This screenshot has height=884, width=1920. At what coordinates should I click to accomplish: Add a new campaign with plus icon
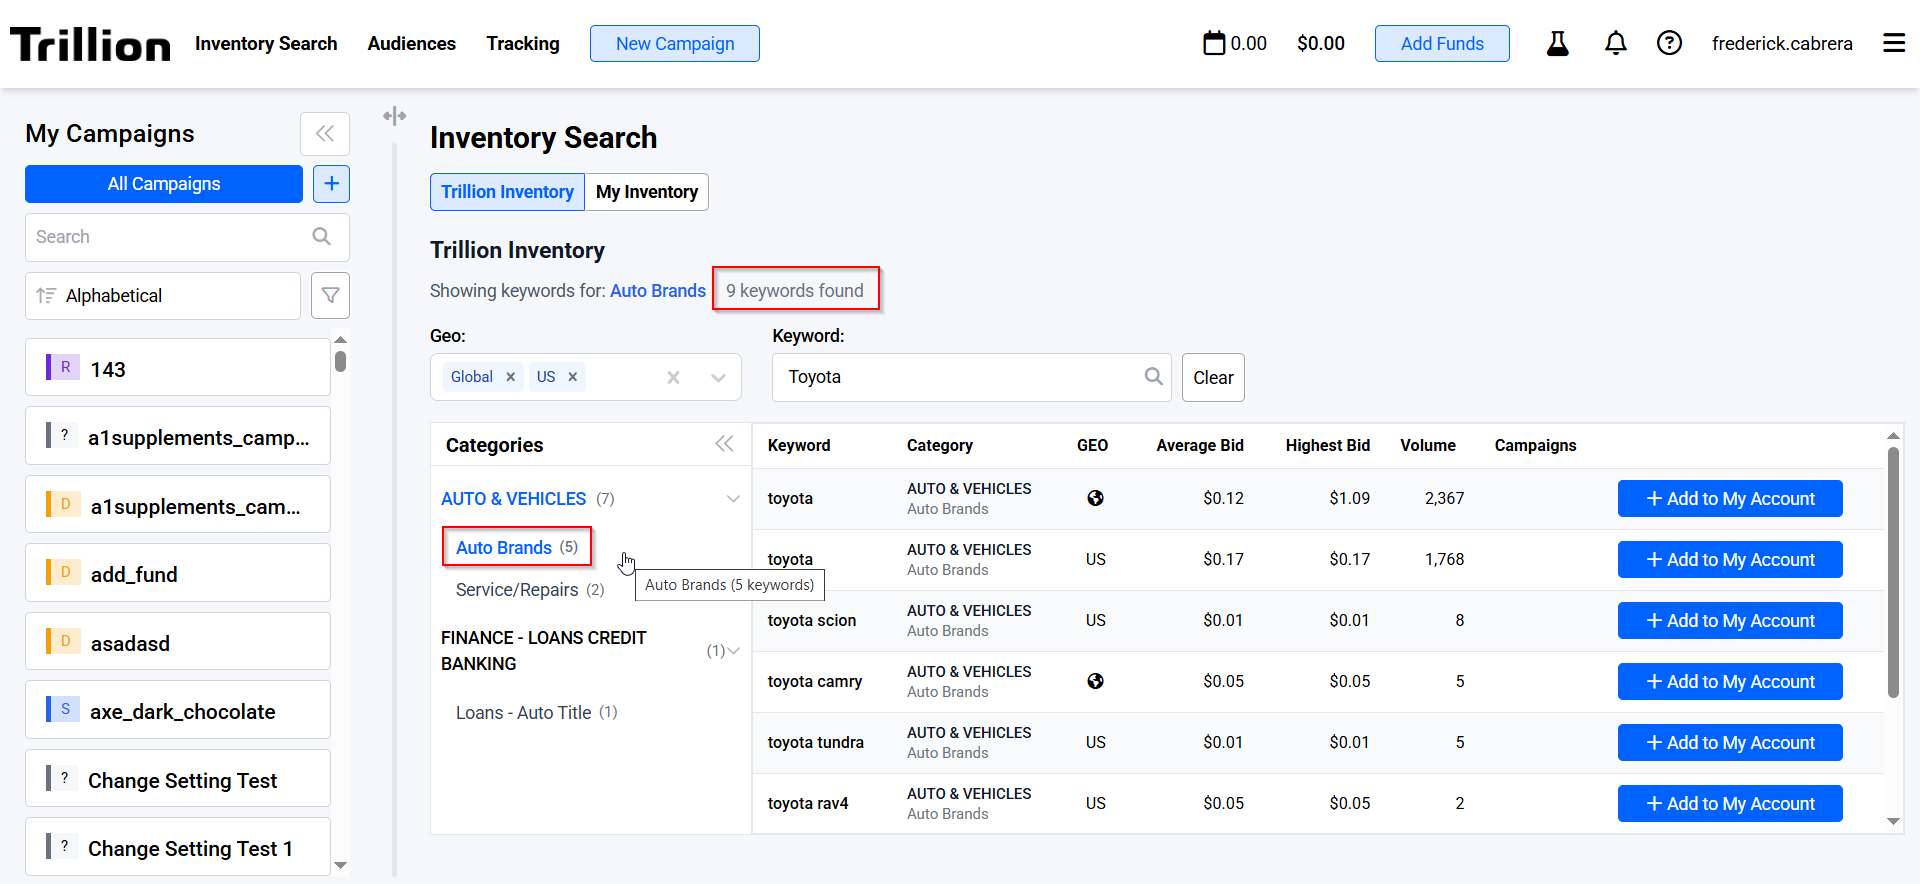click(x=331, y=184)
